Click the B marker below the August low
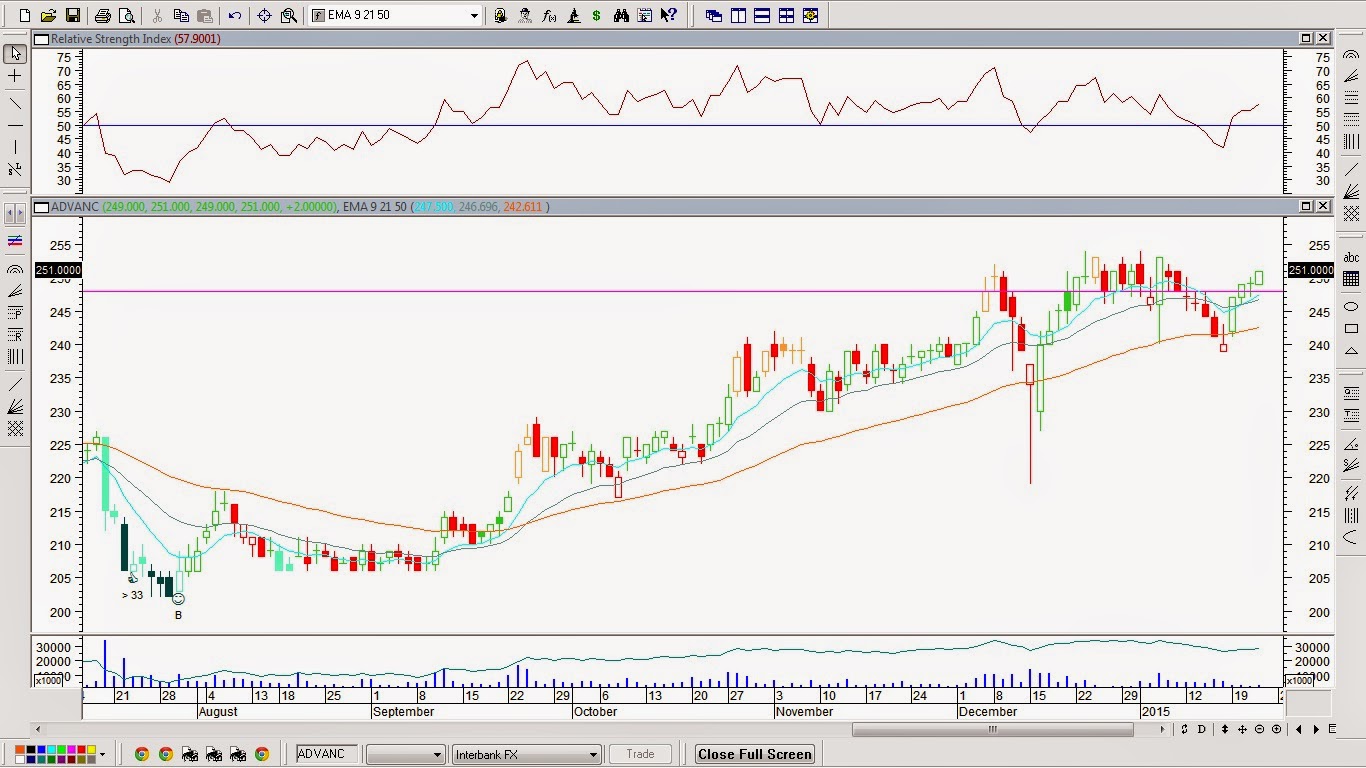This screenshot has height=768, width=1366. 178,615
